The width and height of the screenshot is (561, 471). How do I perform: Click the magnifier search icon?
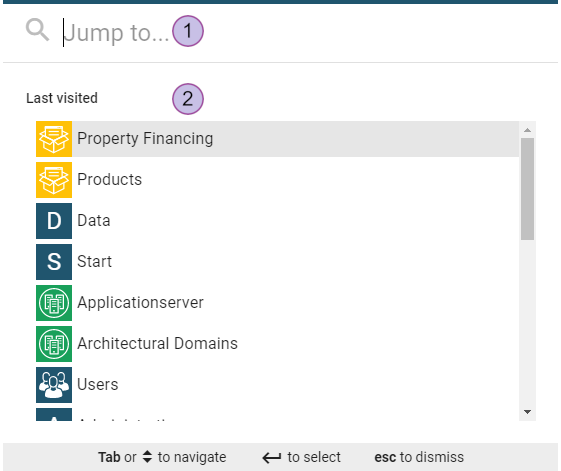[x=38, y=30]
